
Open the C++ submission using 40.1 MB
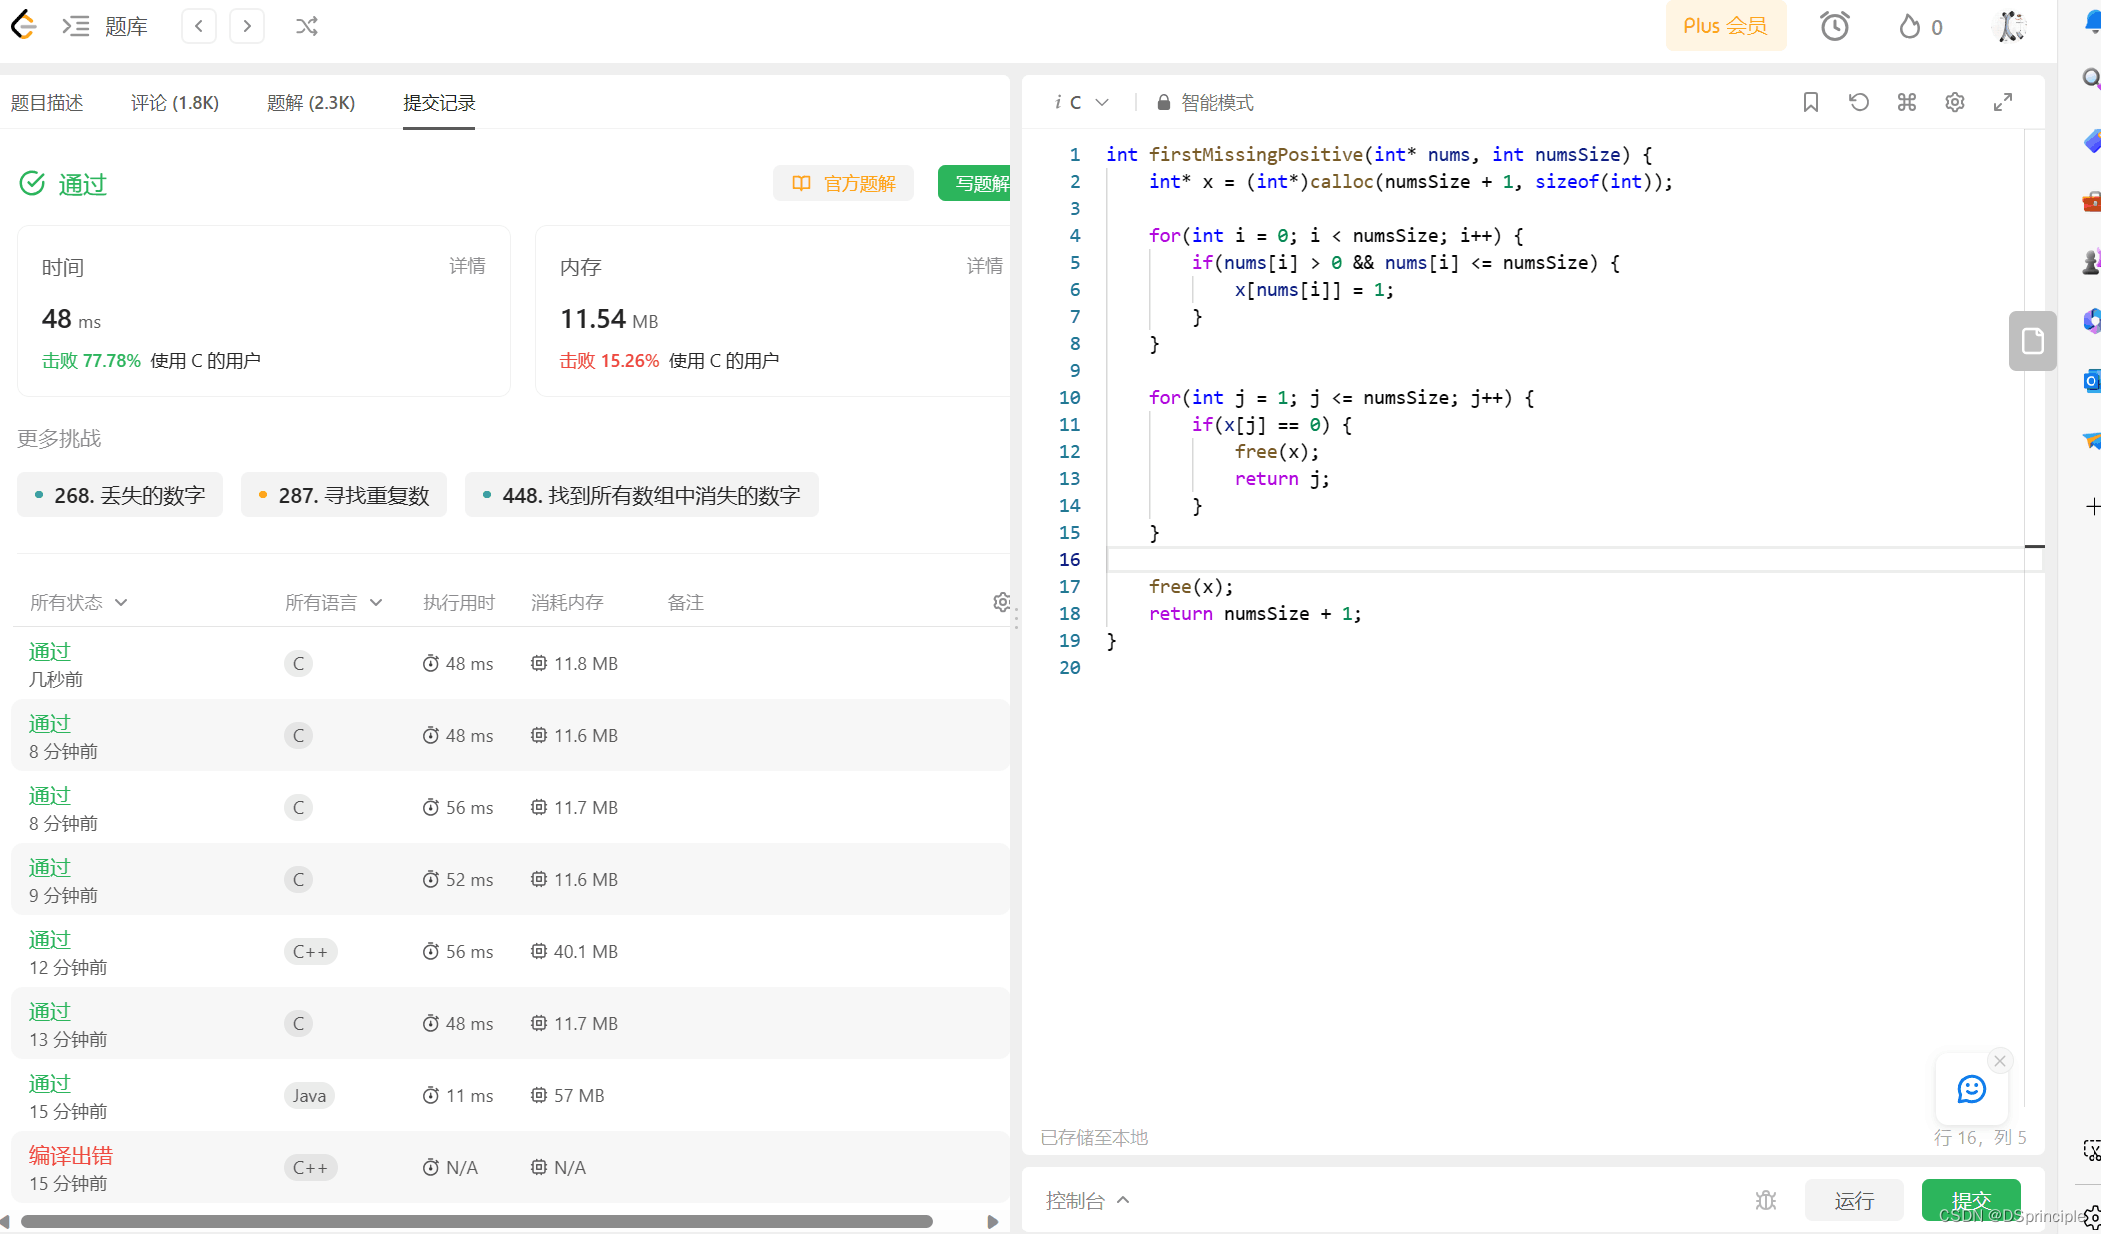tap(510, 952)
